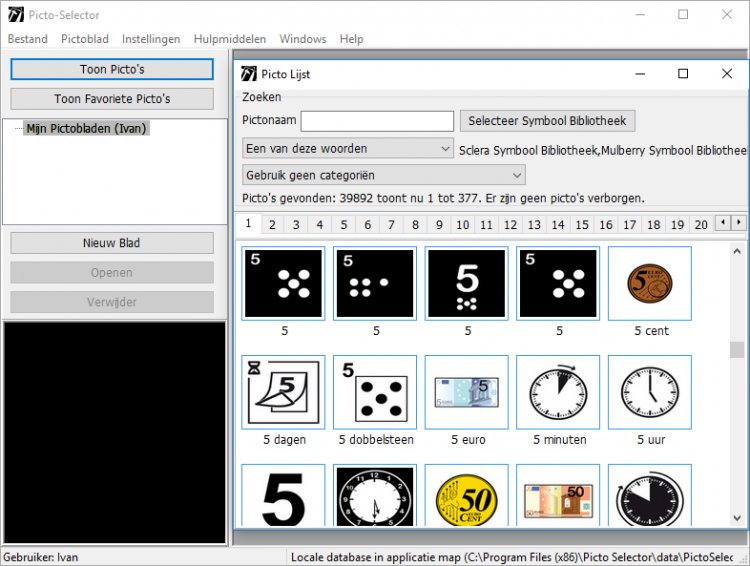
Task: Select Mijn Pictobladen (Ivan) tree item
Action: [x=86, y=129]
